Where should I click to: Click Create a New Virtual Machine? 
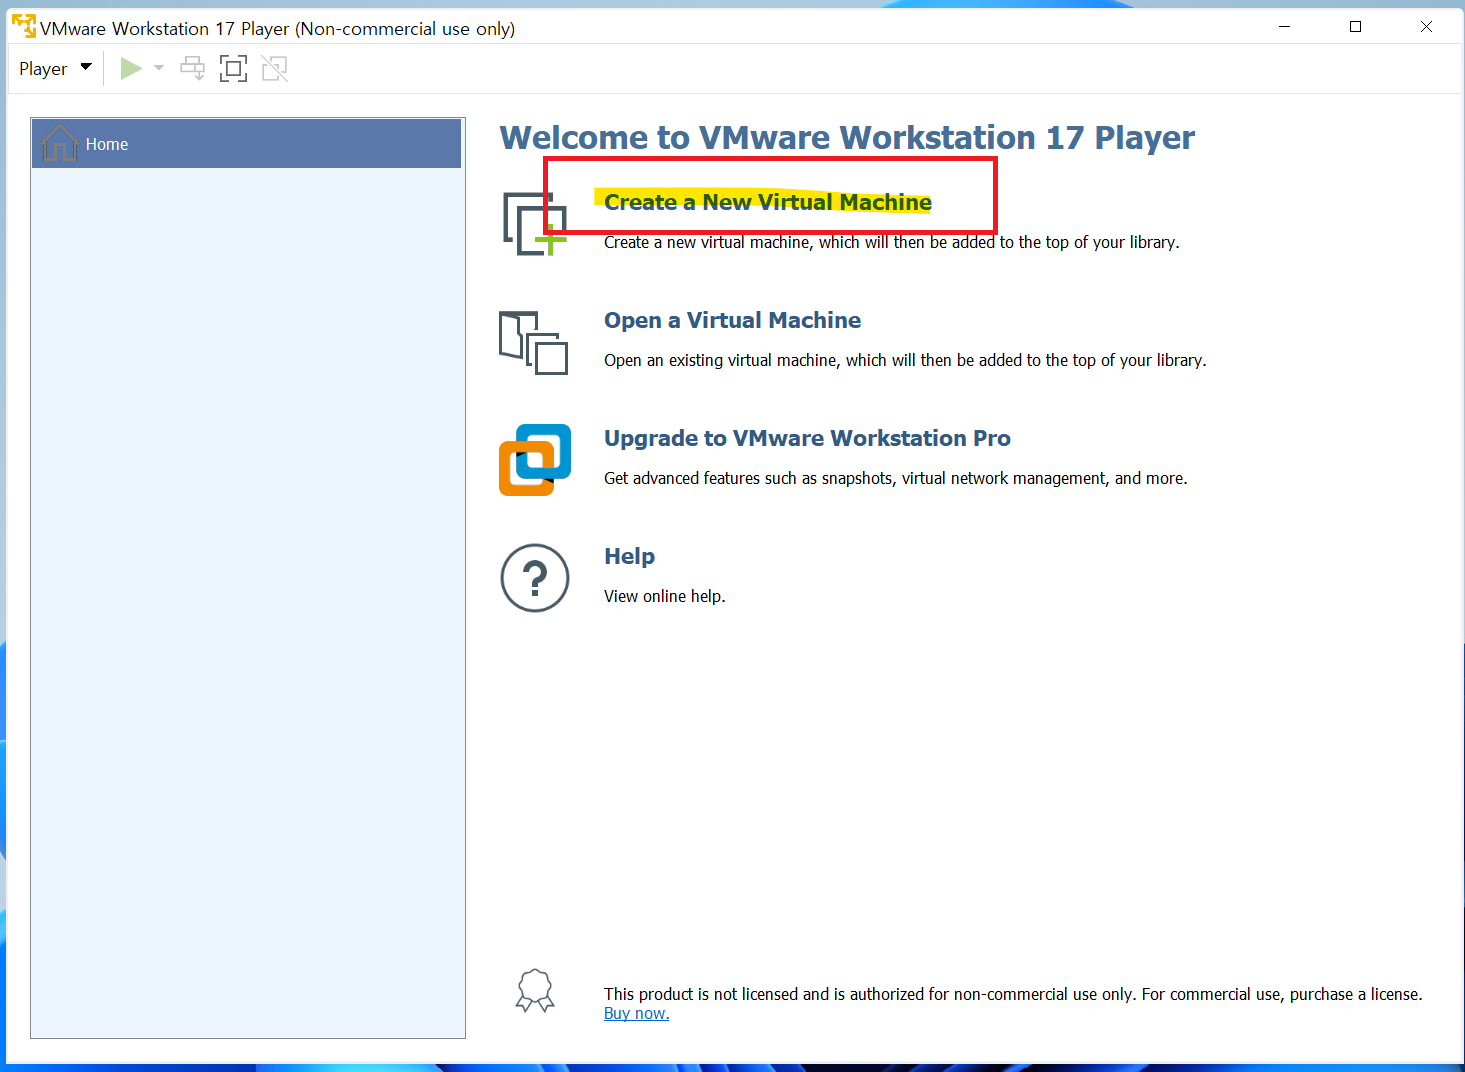[767, 202]
